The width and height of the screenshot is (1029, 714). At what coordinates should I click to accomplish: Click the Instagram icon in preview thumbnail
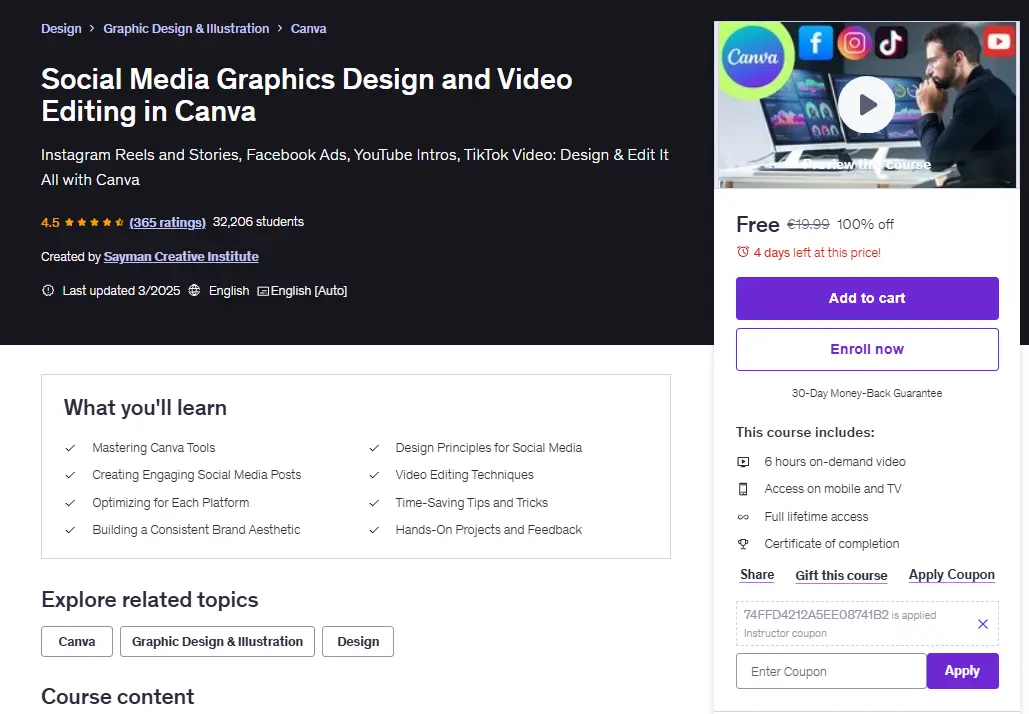(854, 43)
